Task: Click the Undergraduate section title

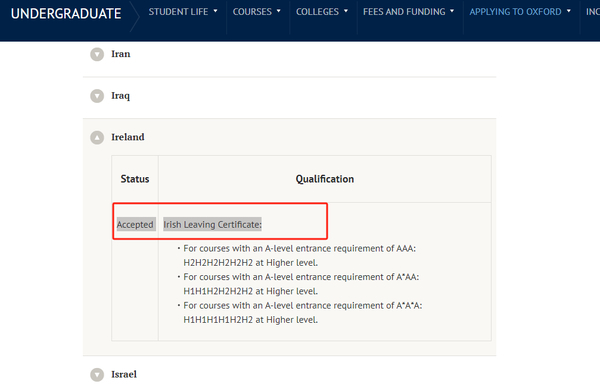Action: [66, 14]
